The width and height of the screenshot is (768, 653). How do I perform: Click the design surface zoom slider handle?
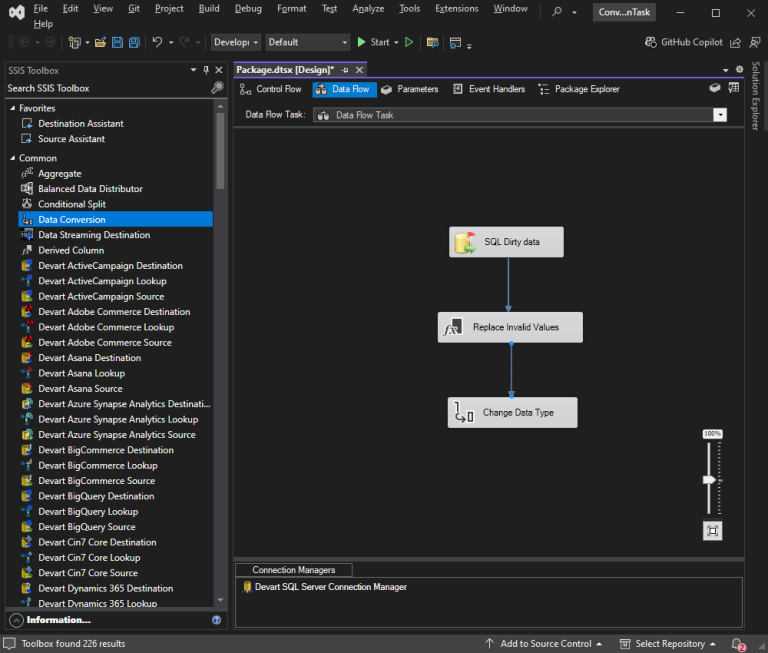(710, 480)
